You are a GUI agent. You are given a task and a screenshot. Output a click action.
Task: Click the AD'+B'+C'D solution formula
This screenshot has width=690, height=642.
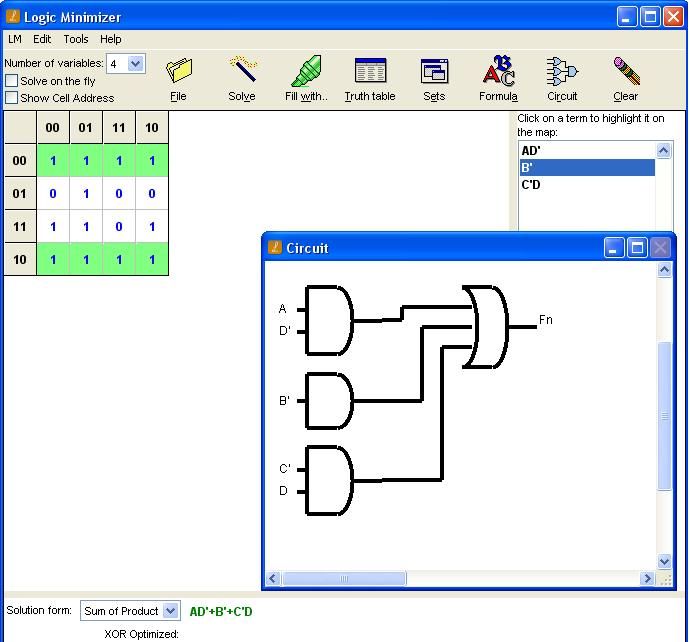click(x=221, y=612)
